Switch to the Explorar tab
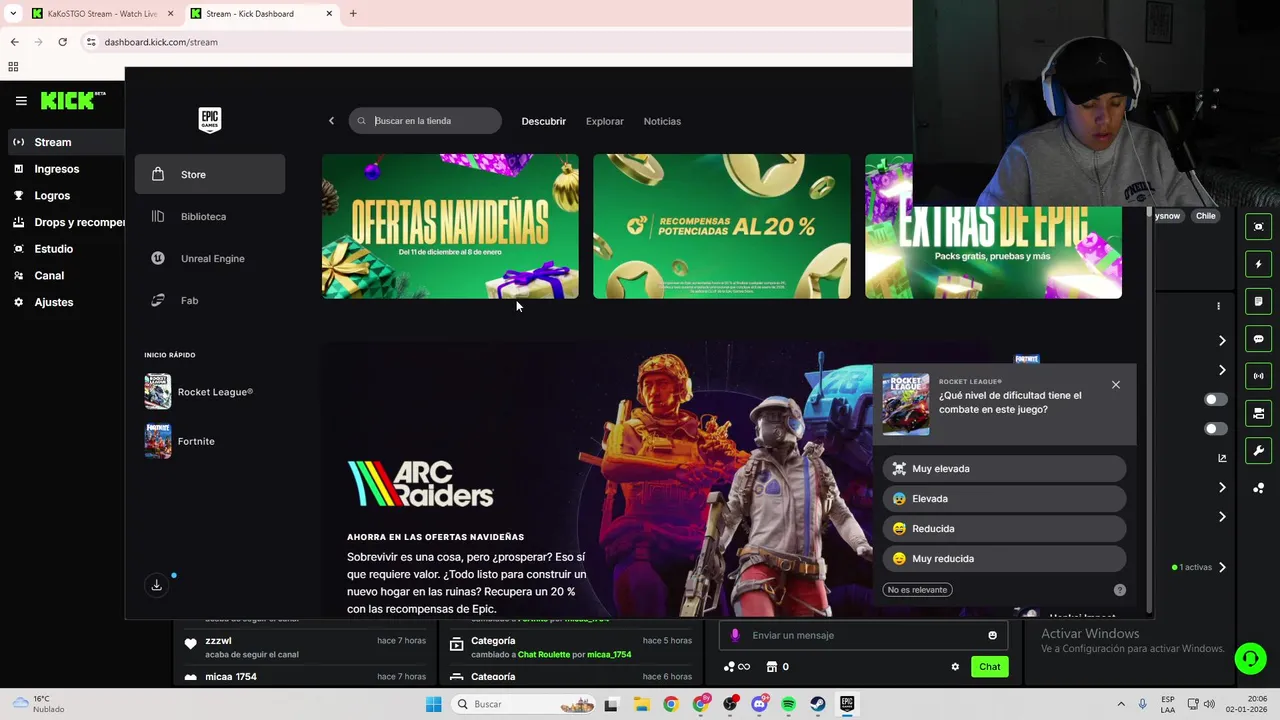Image resolution: width=1280 pixels, height=720 pixels. 604,121
